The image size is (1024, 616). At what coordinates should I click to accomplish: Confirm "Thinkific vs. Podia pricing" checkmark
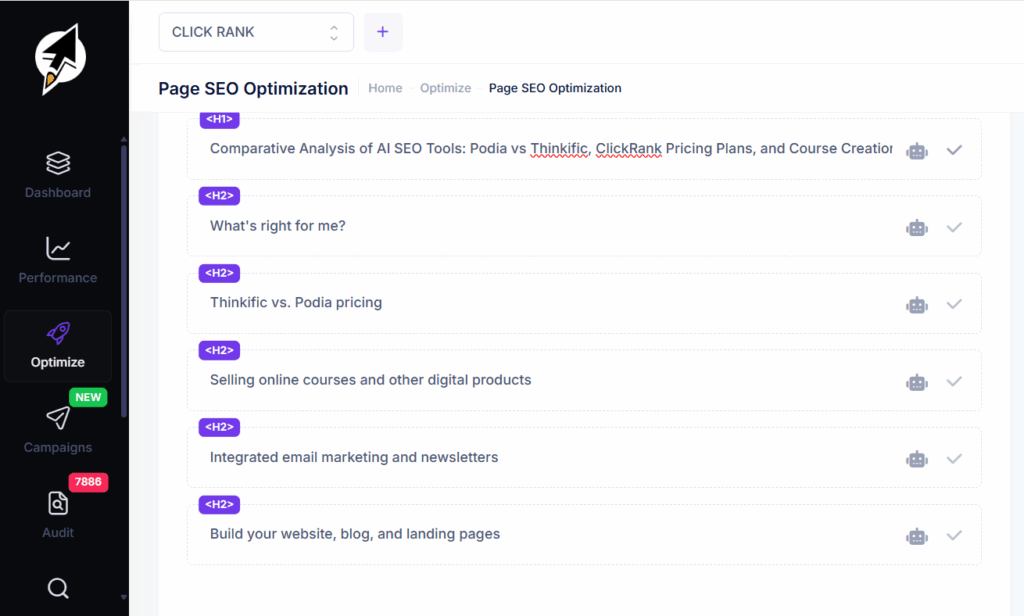(954, 304)
